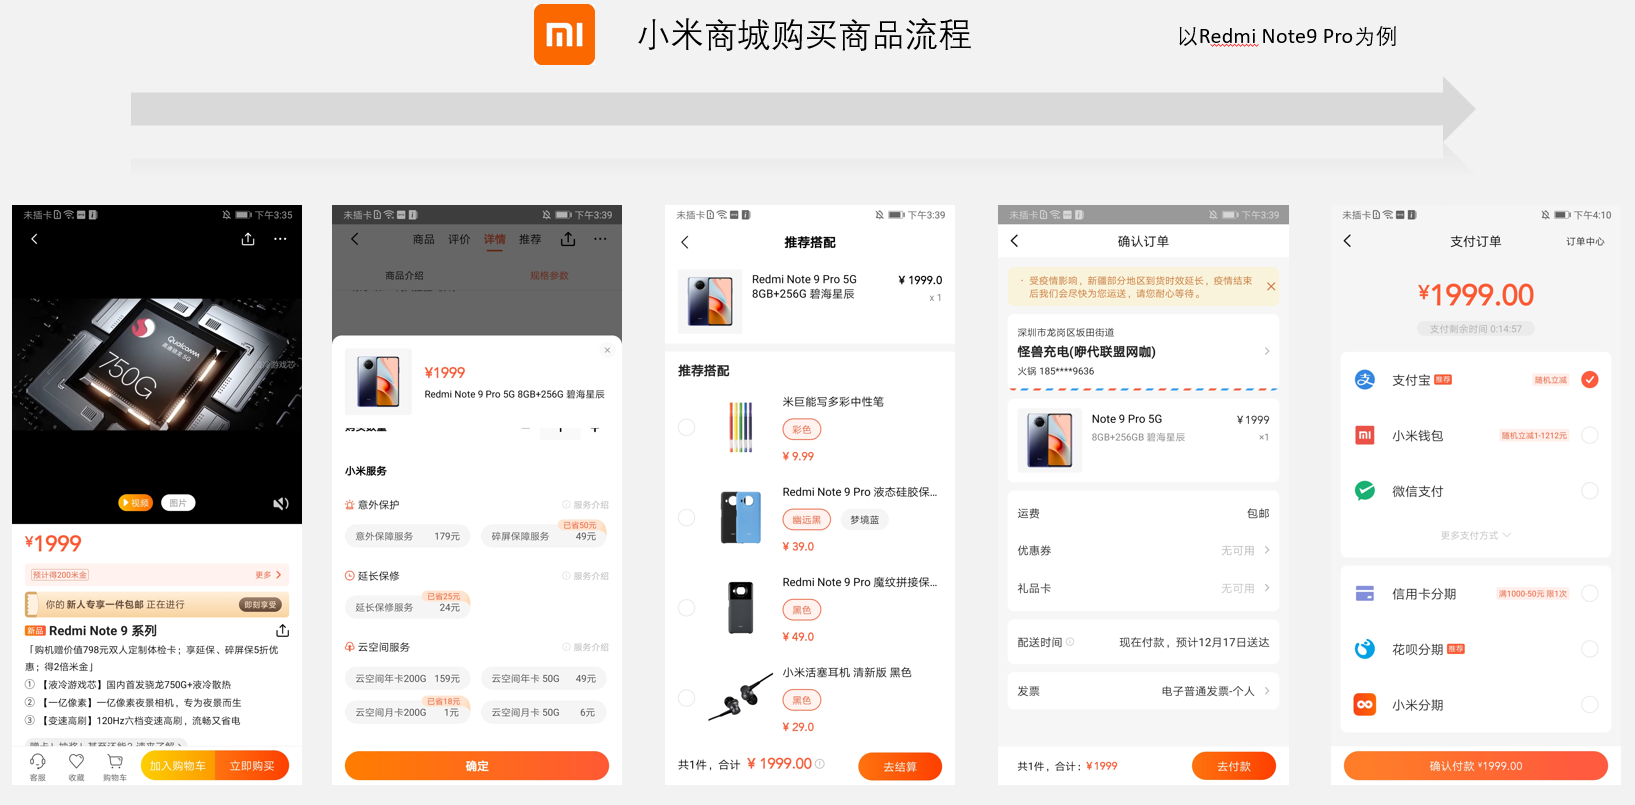This screenshot has height=805, width=1635.
Task: Increase purchase quantity with plus button
Action: point(595,429)
